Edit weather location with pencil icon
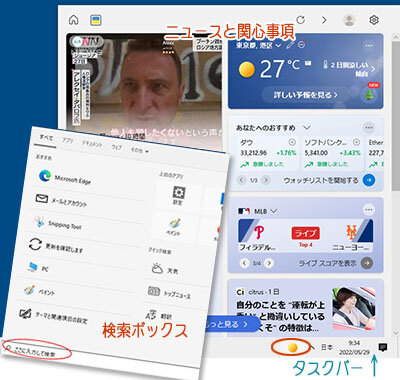This screenshot has width=400, height=380. pyautogui.click(x=290, y=45)
